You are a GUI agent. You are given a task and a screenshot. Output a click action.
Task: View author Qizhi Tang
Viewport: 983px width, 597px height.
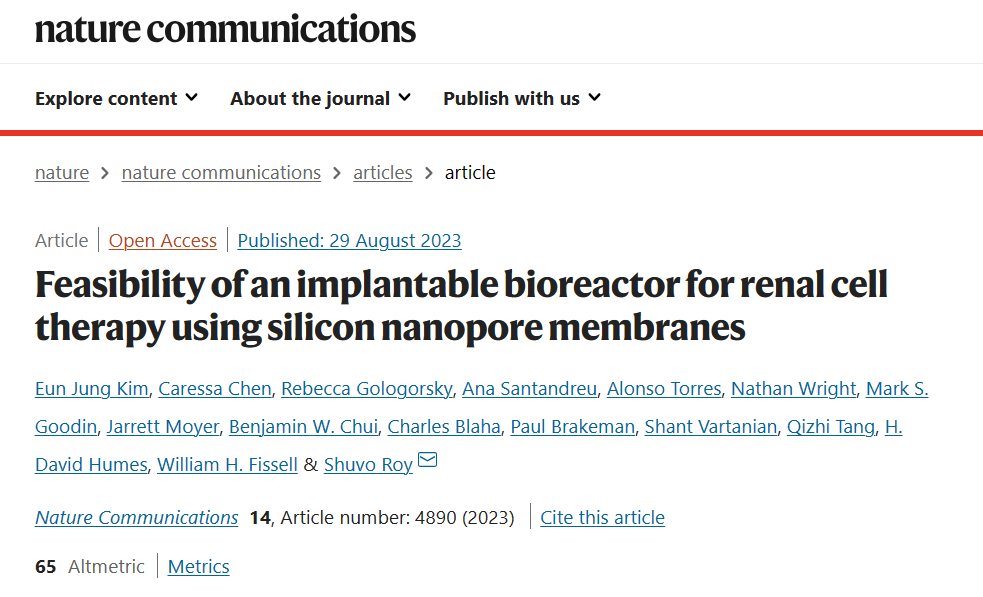pyautogui.click(x=831, y=427)
